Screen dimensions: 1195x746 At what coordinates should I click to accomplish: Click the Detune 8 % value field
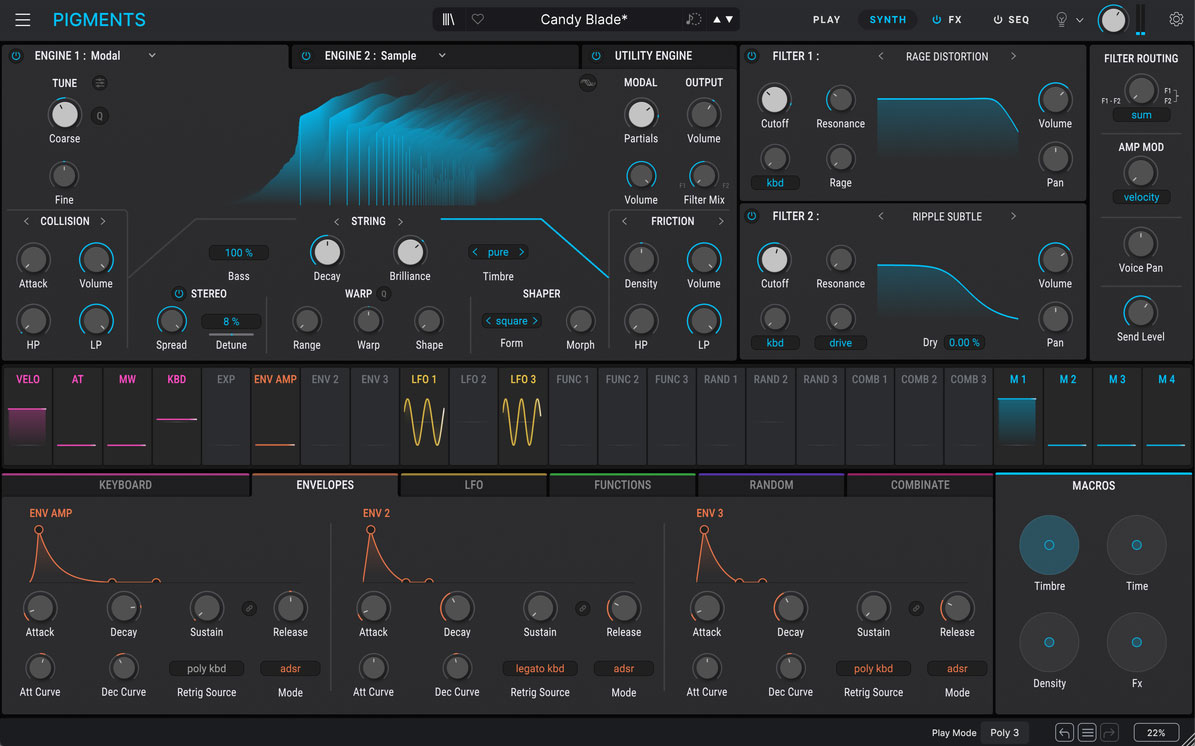[x=231, y=322]
